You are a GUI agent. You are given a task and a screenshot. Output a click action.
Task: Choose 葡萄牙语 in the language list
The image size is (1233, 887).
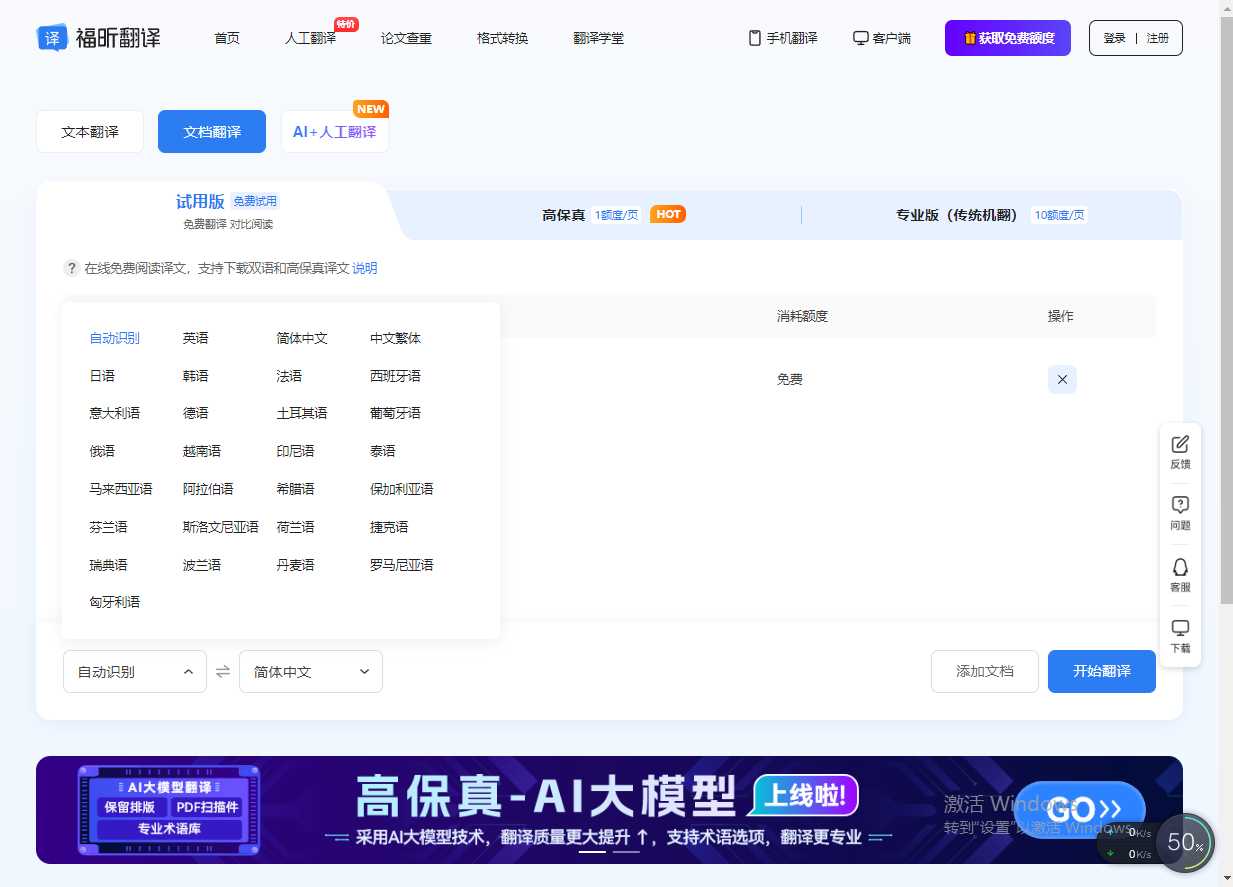pos(395,413)
